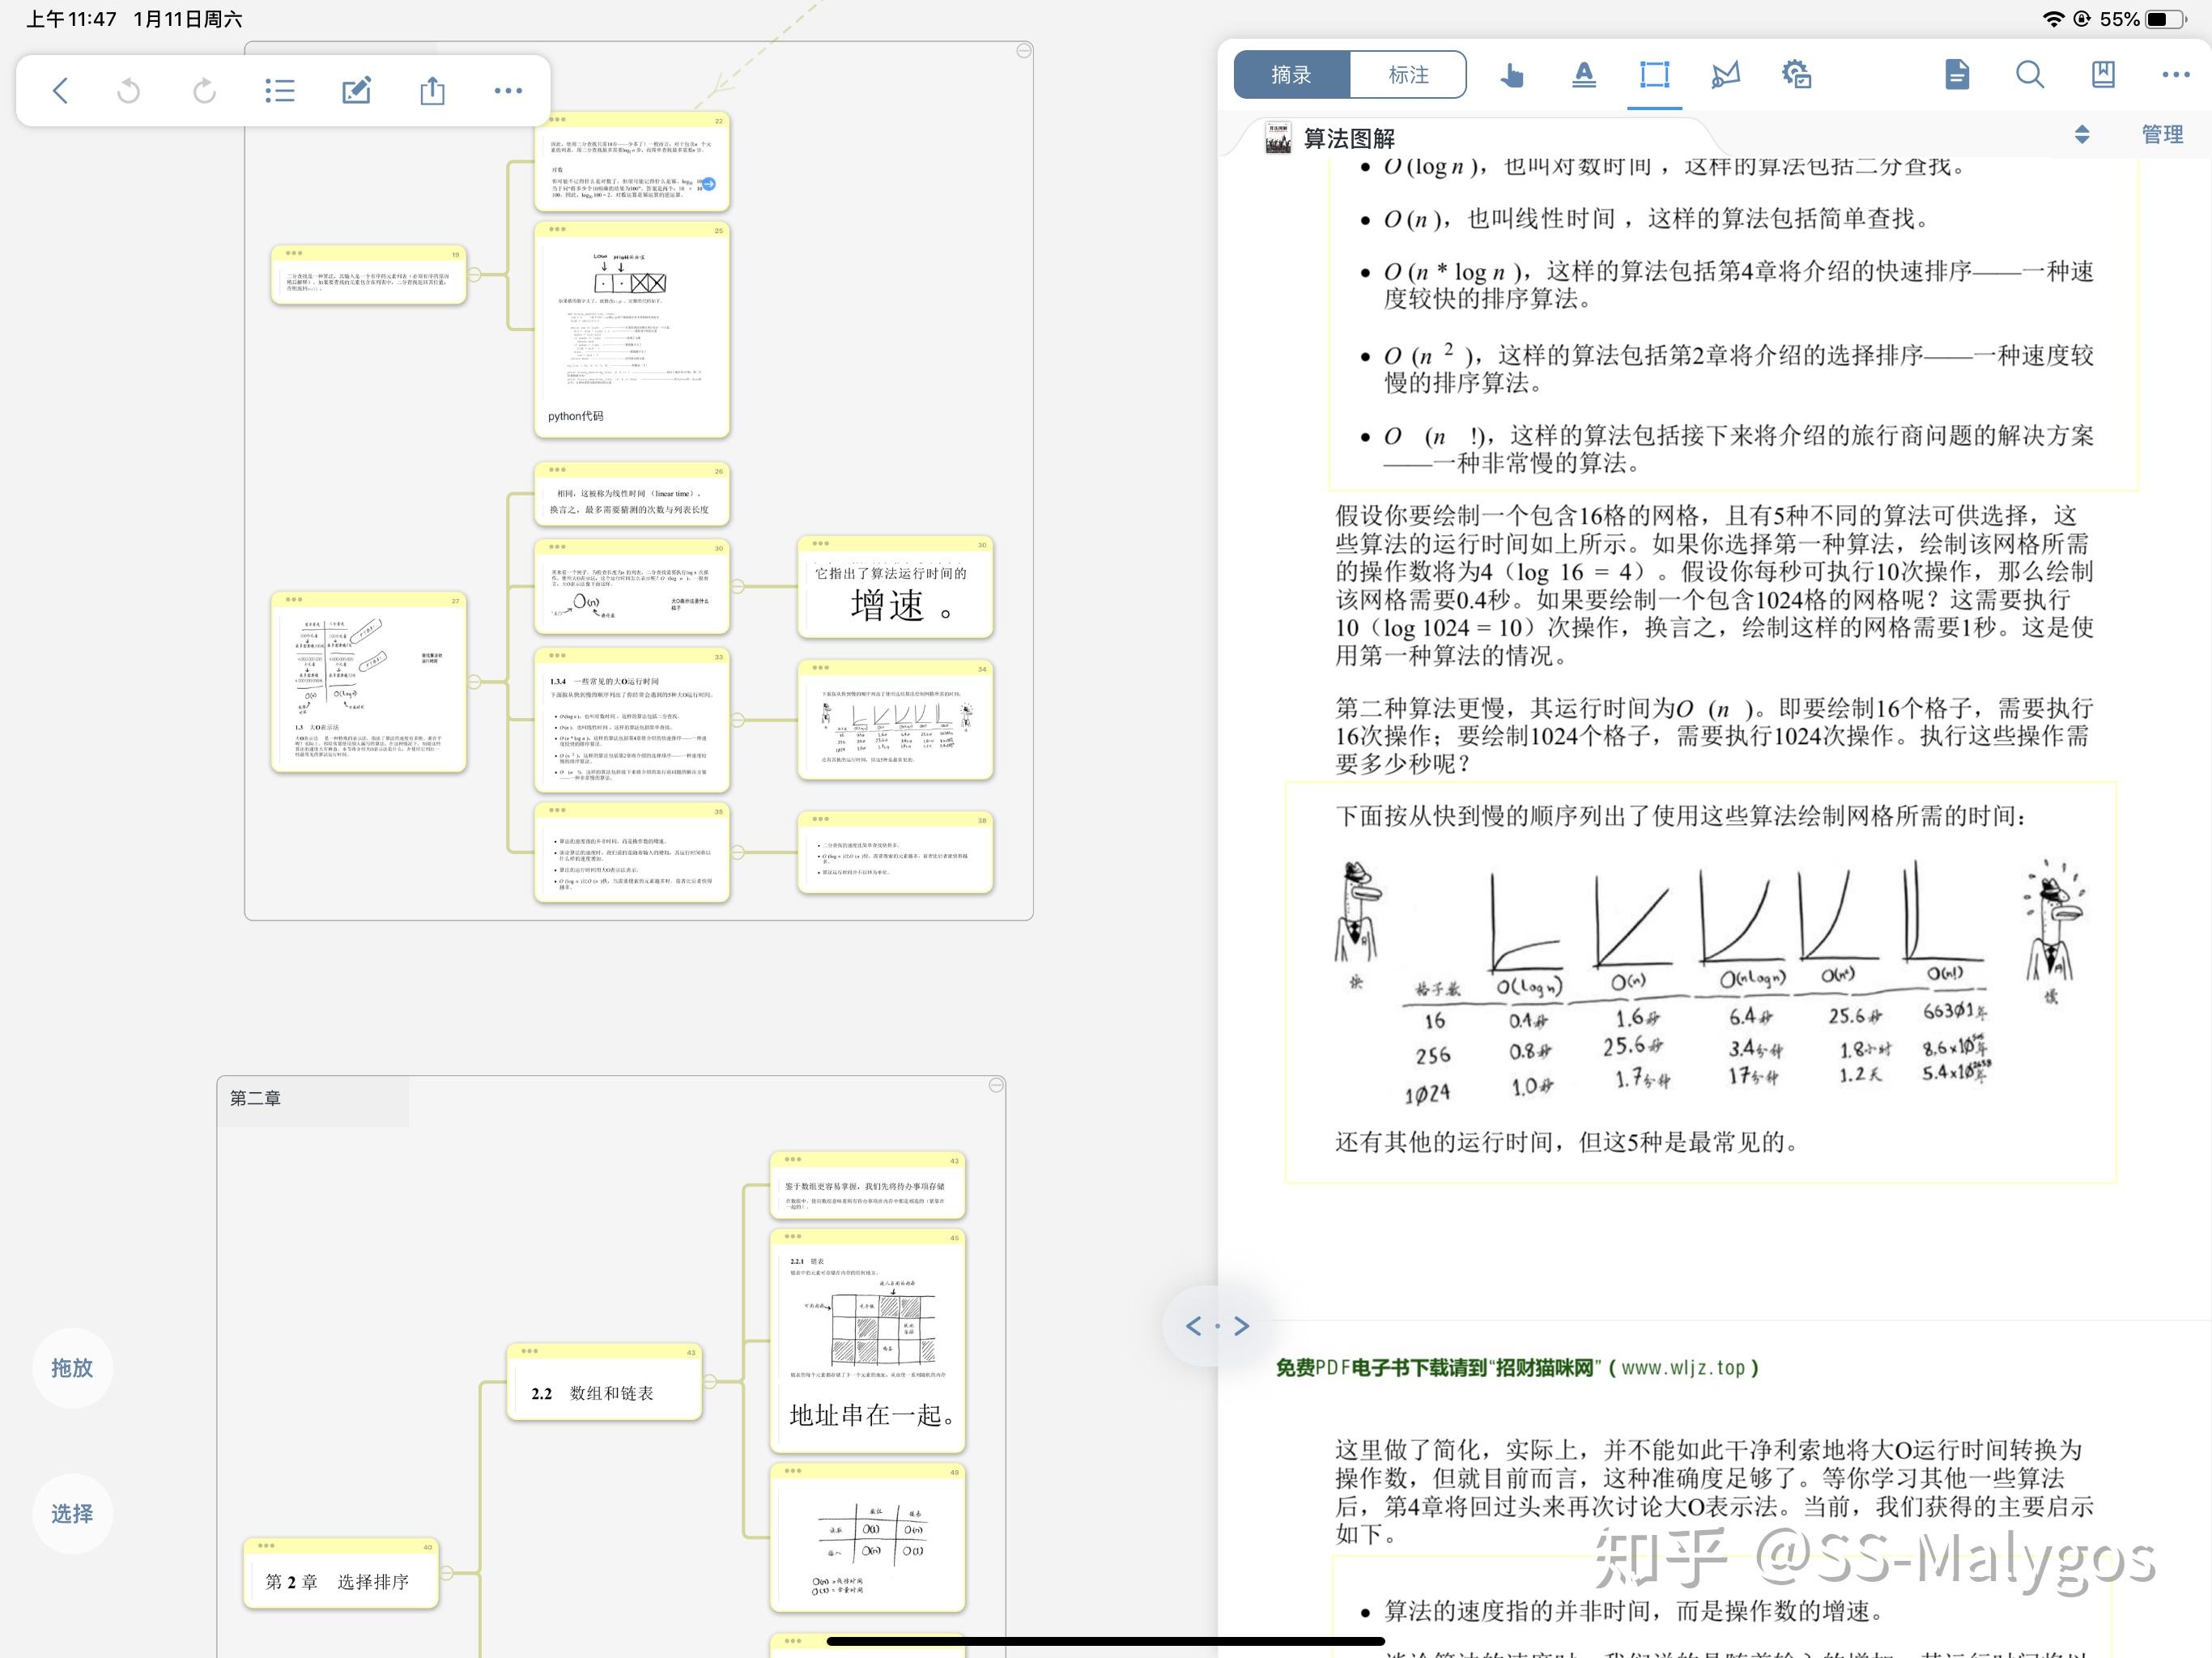The width and height of the screenshot is (2212, 1658).
Task: Select the lasso excerpt tool
Action: (1725, 75)
